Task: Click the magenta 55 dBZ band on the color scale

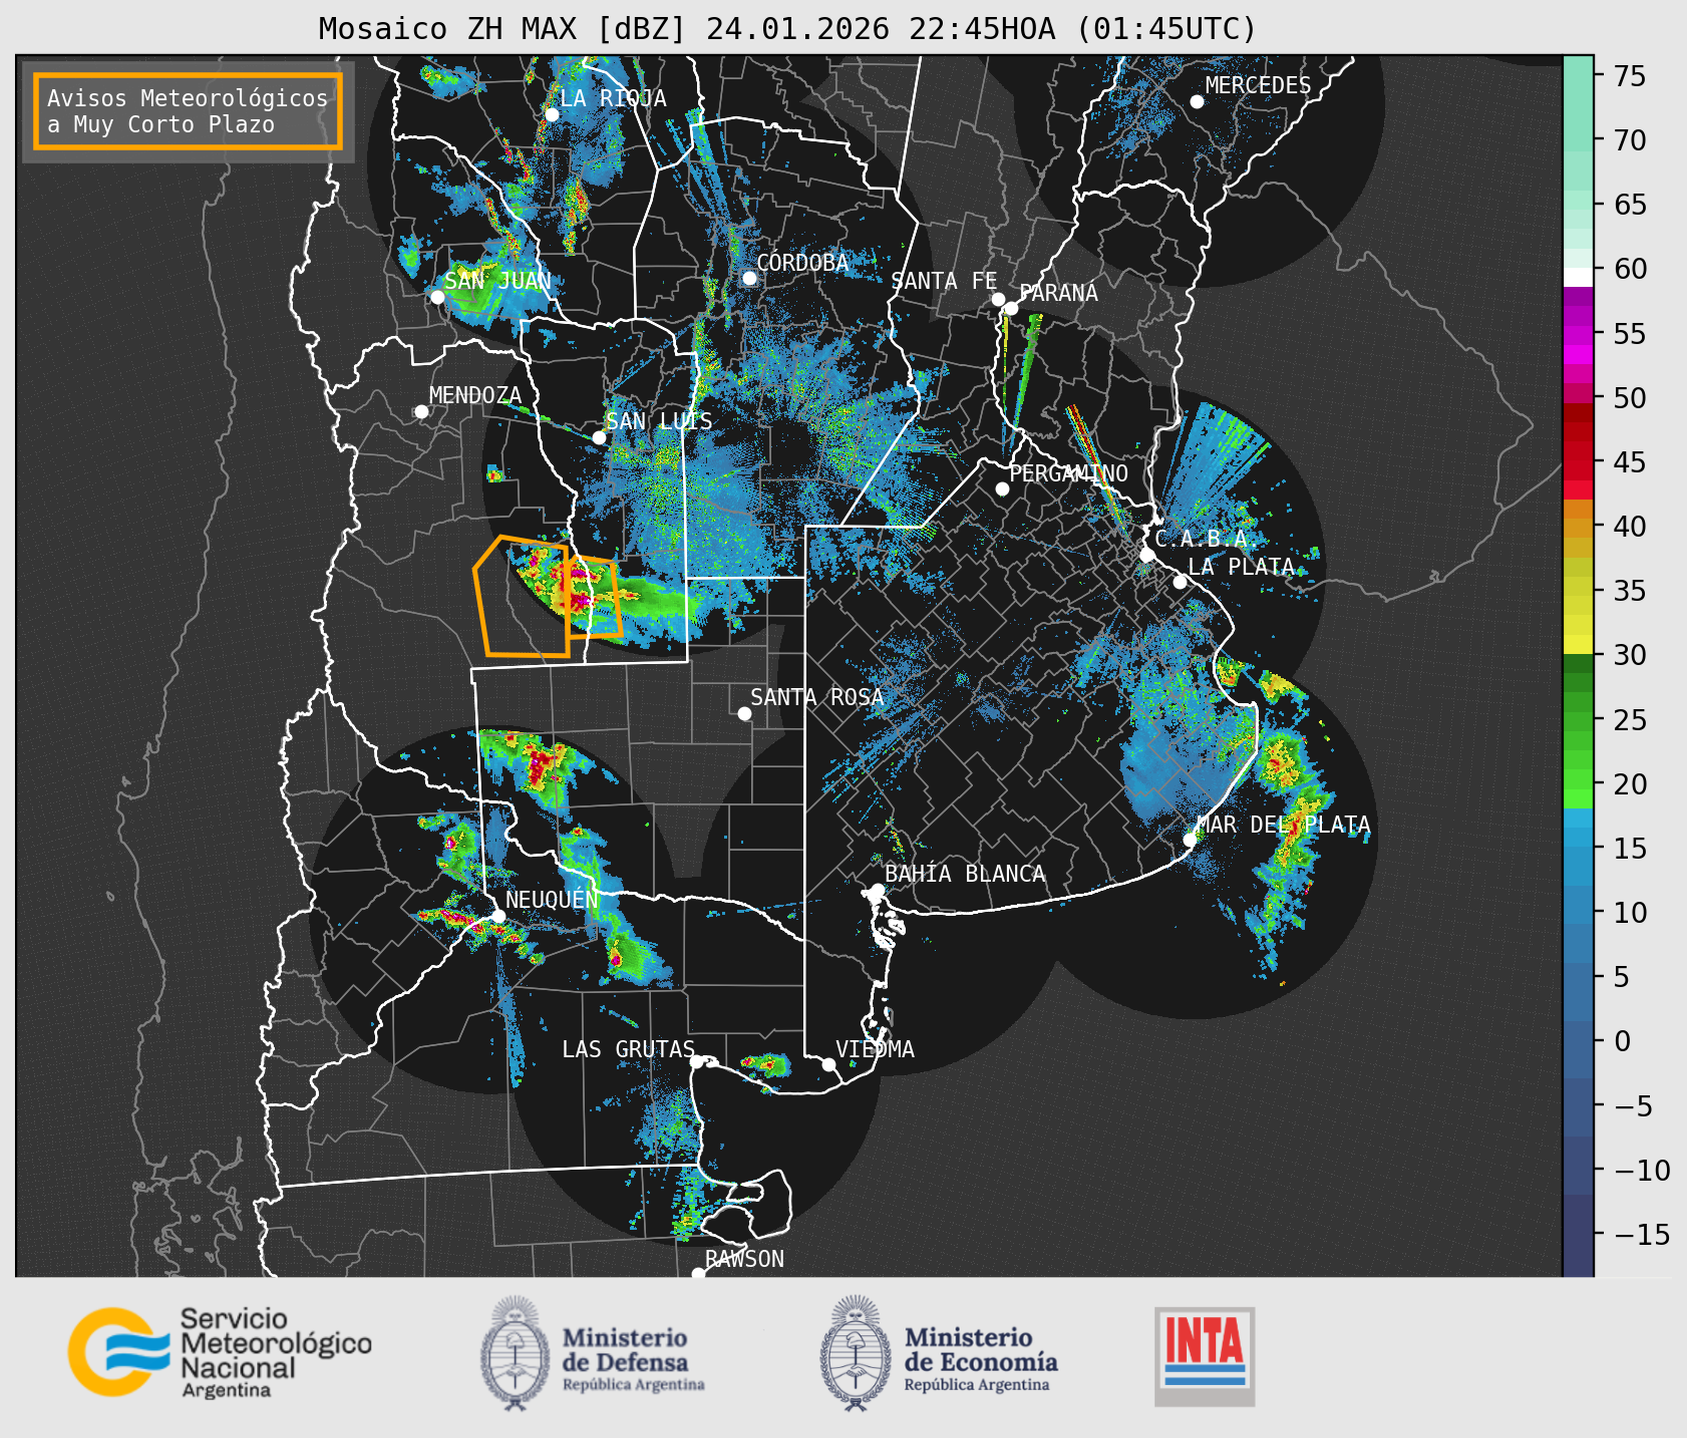Action: [x=1578, y=333]
